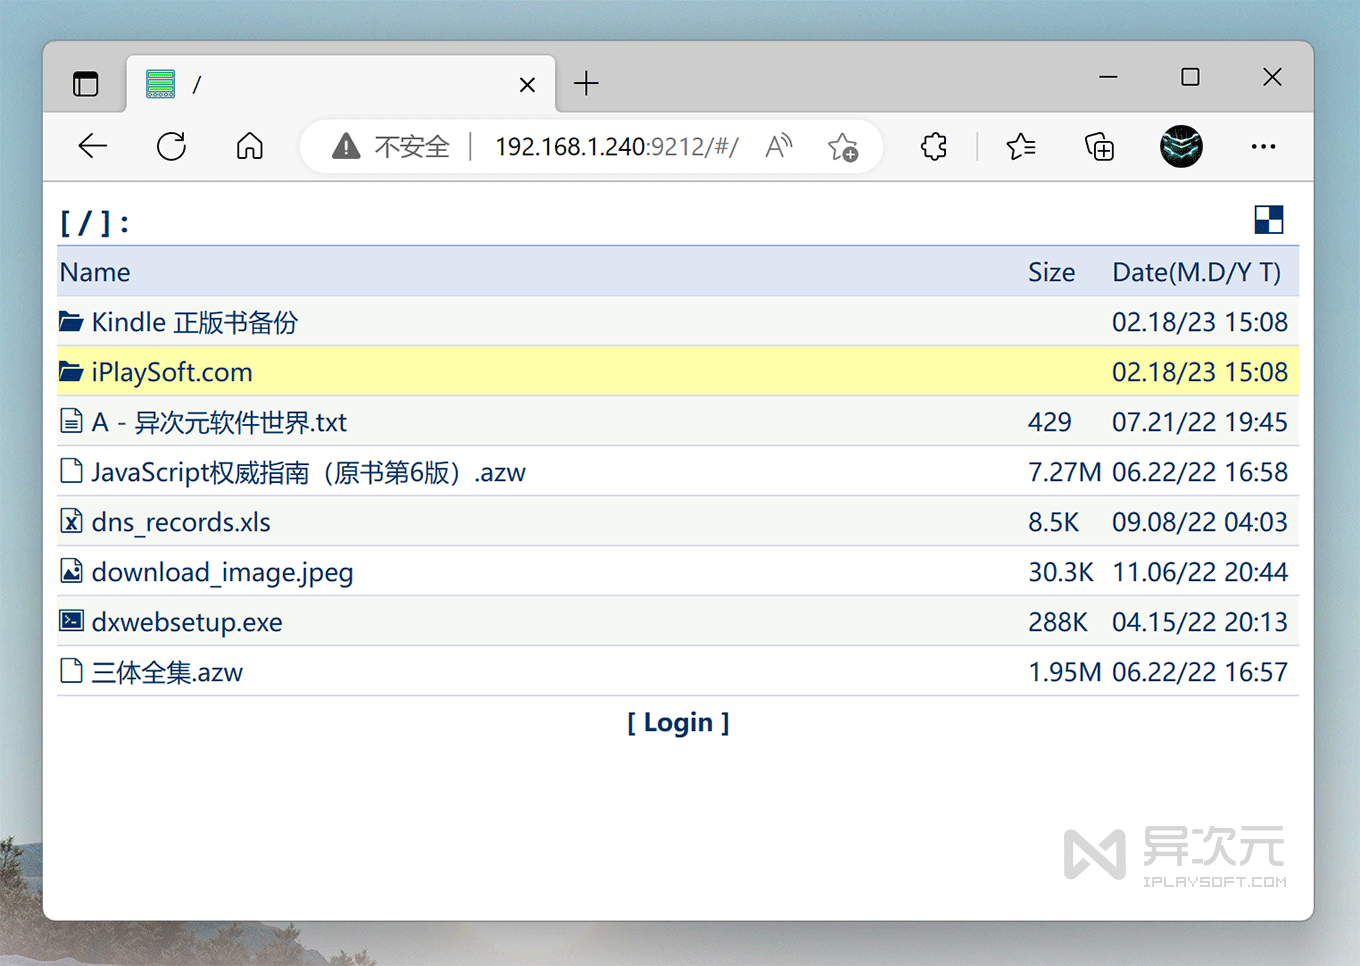Click inside the address bar

pyautogui.click(x=615, y=146)
